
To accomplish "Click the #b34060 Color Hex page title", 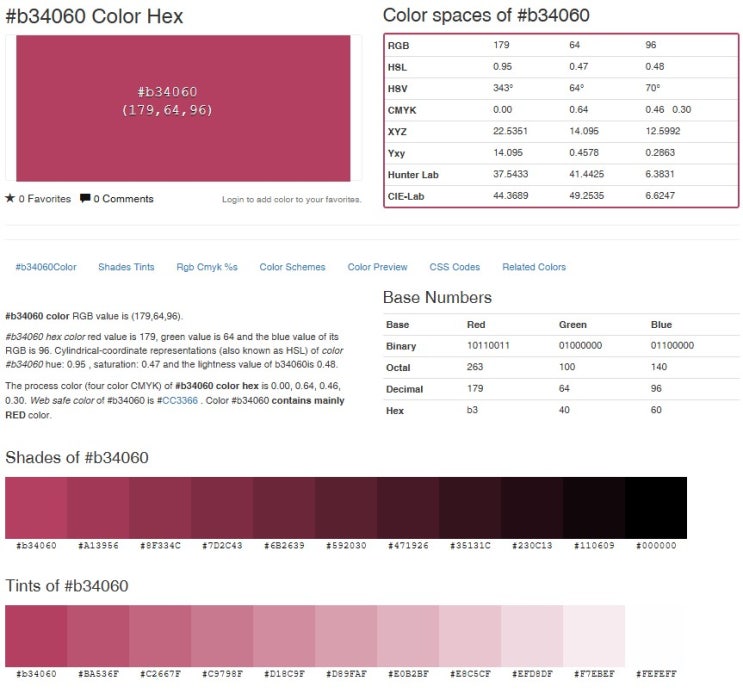I will [x=94, y=16].
